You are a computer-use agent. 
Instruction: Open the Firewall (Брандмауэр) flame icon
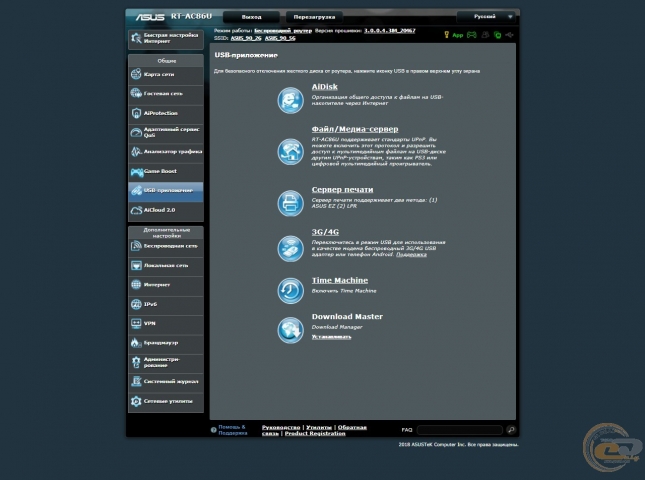(x=136, y=343)
